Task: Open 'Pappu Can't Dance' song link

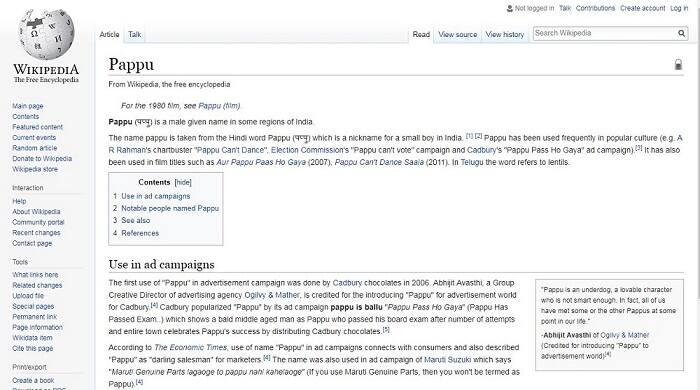Action: [x=230, y=150]
